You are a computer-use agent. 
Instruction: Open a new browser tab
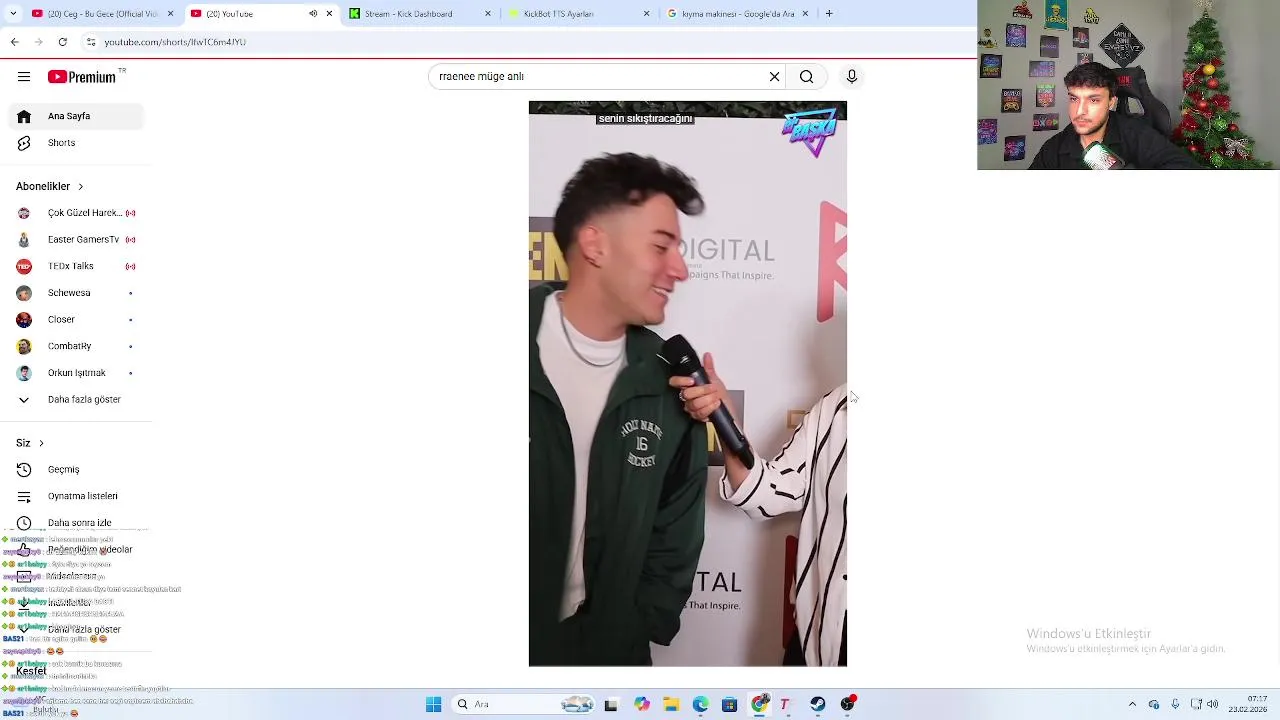[x=829, y=13]
